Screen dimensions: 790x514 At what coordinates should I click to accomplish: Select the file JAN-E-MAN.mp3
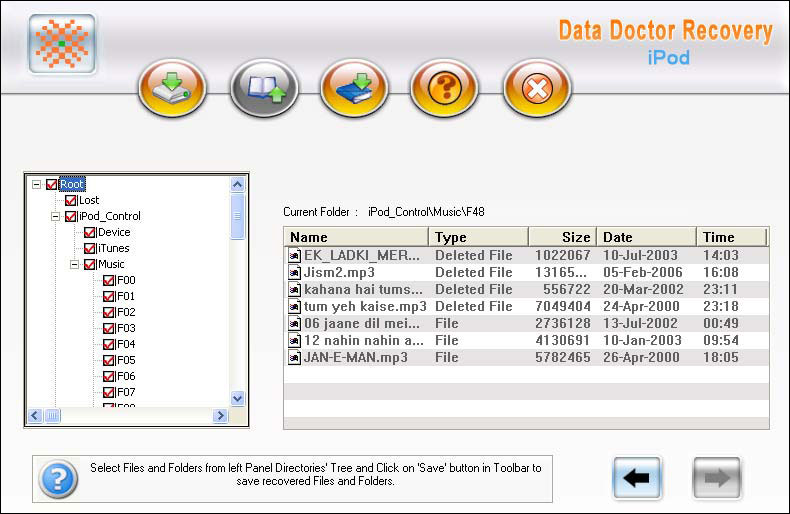[x=356, y=358]
